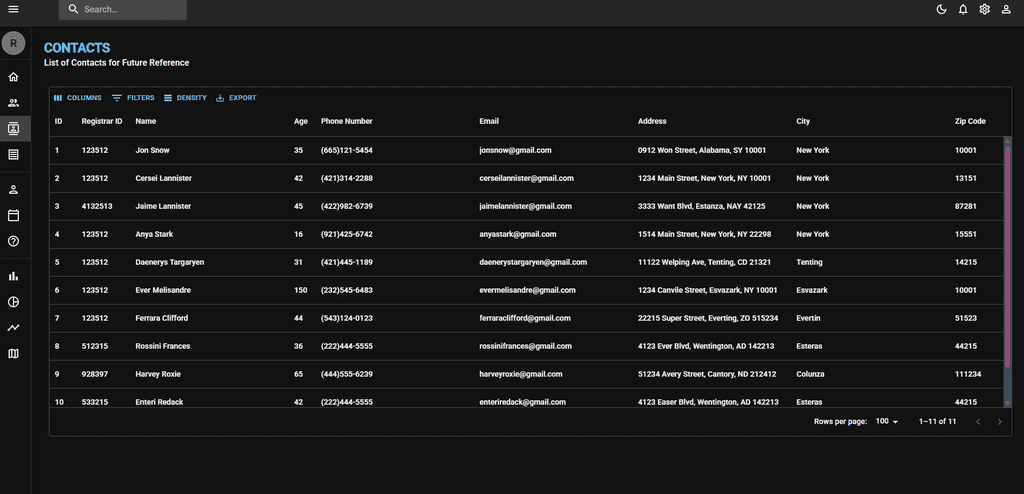Go to the next page arrow

pos(999,421)
